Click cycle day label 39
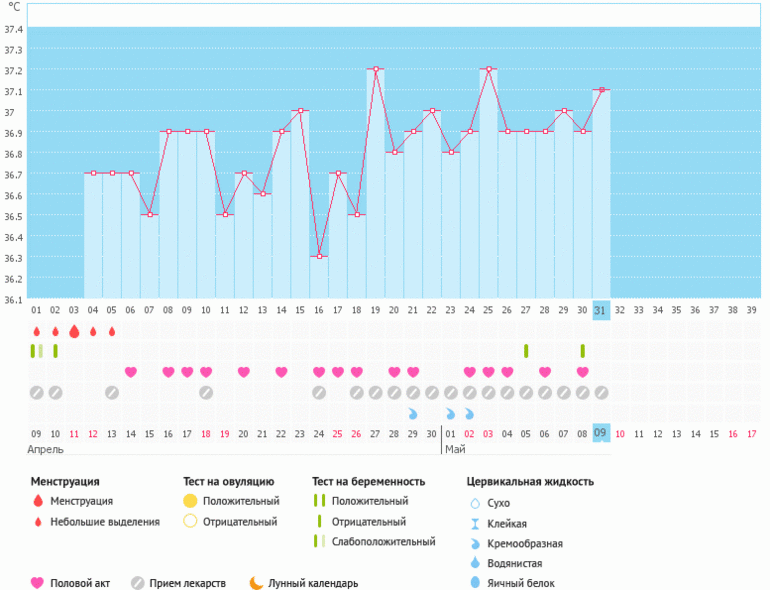This screenshot has height=590, width=770. coord(751,310)
